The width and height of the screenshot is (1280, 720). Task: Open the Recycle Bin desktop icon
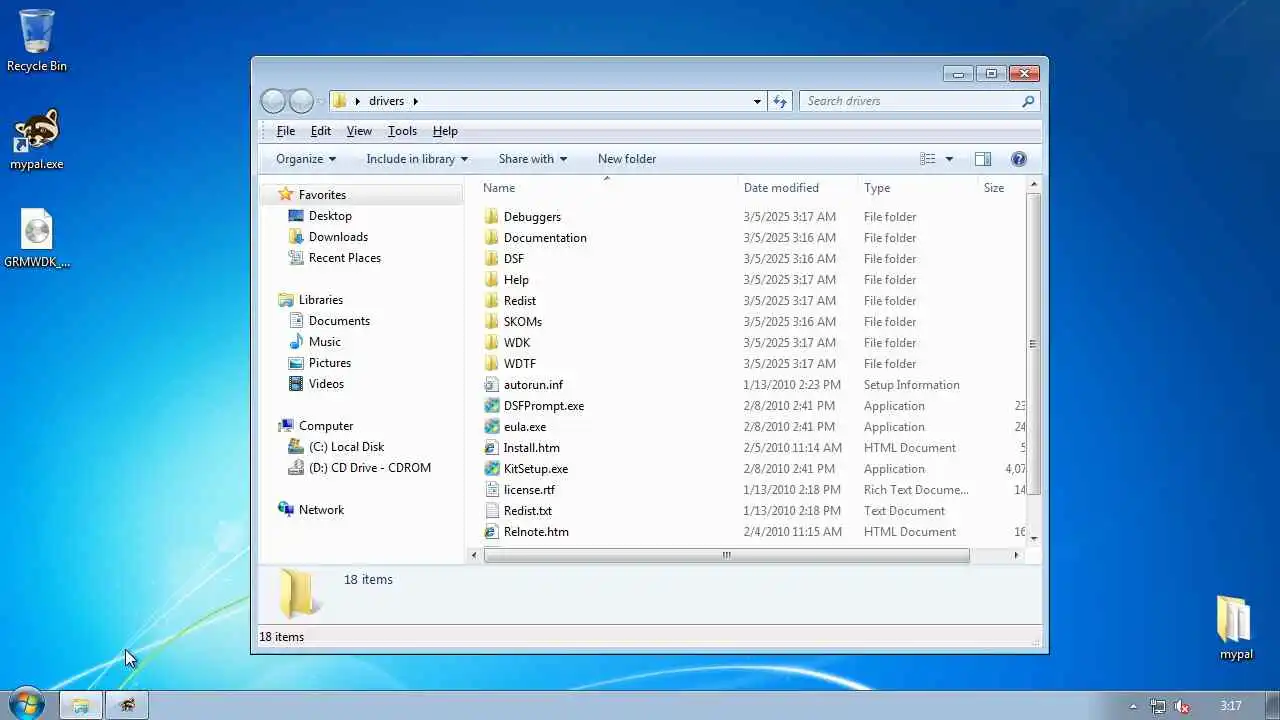37,40
